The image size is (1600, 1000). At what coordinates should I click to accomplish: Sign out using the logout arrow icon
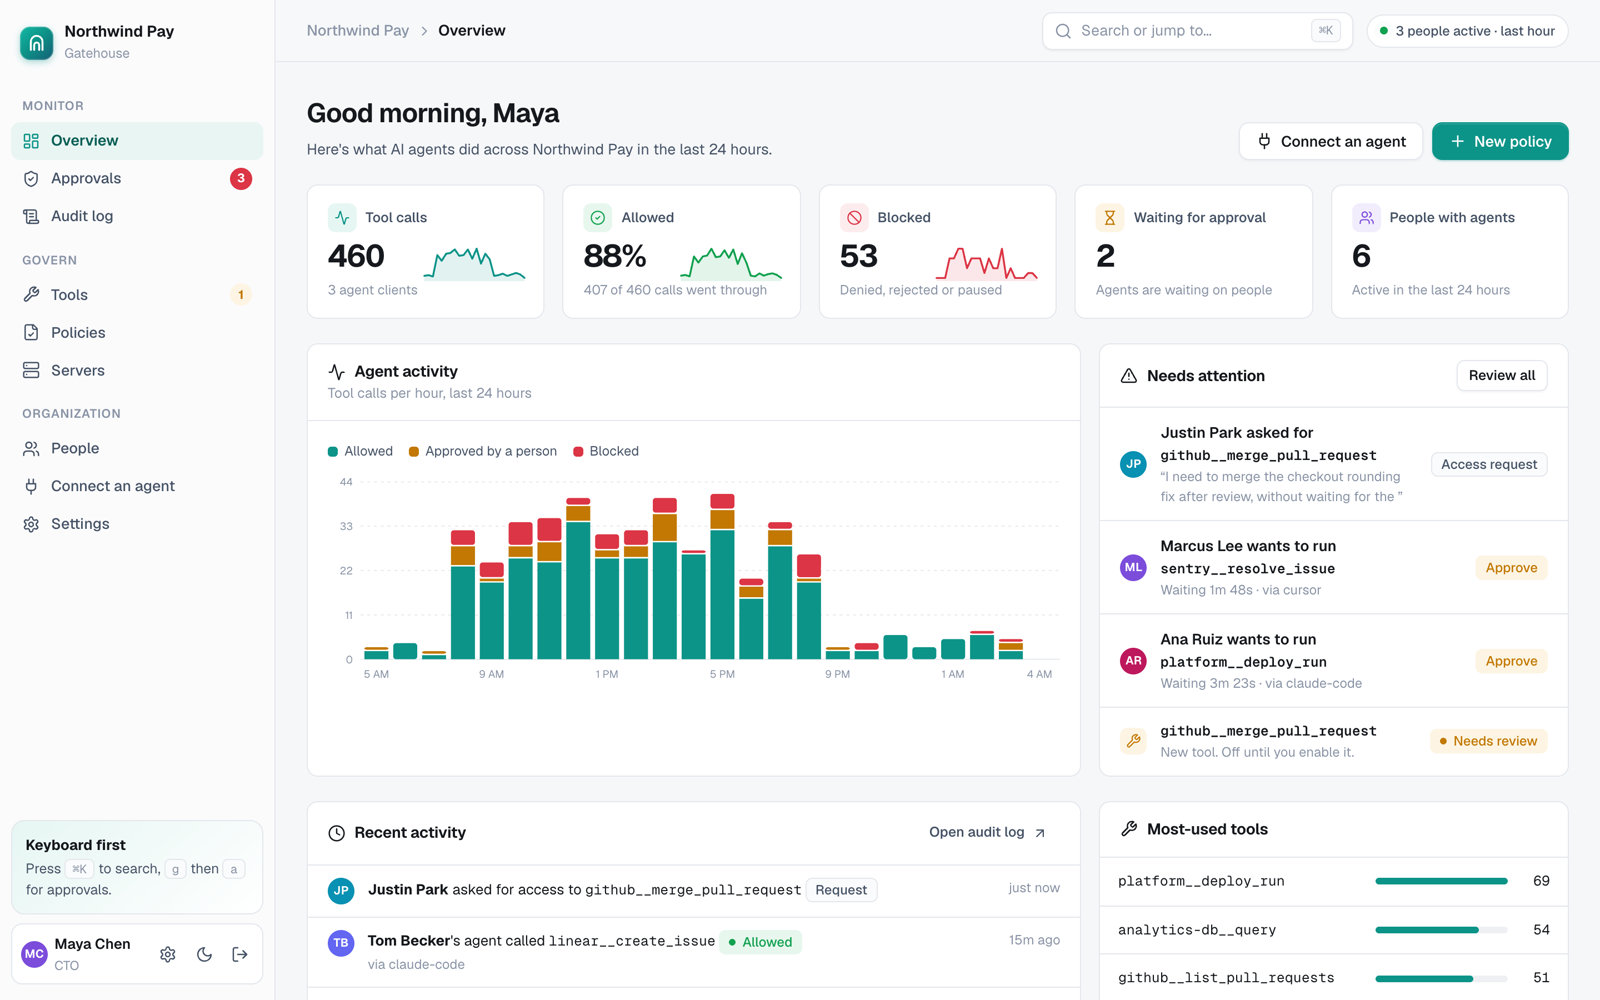[x=240, y=954]
